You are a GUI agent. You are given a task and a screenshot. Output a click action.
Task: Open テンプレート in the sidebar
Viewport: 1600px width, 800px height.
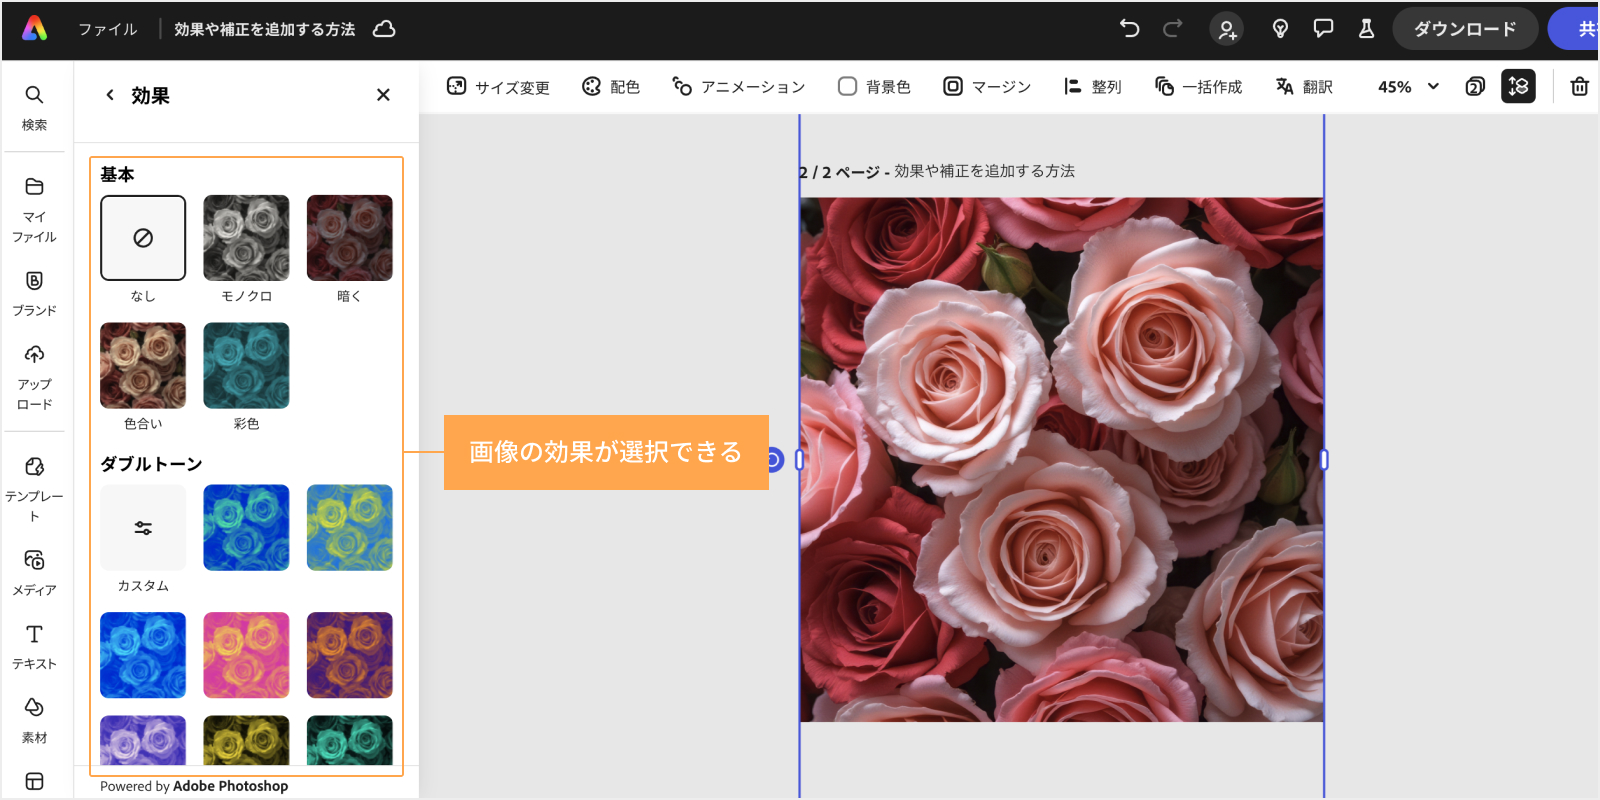click(35, 490)
